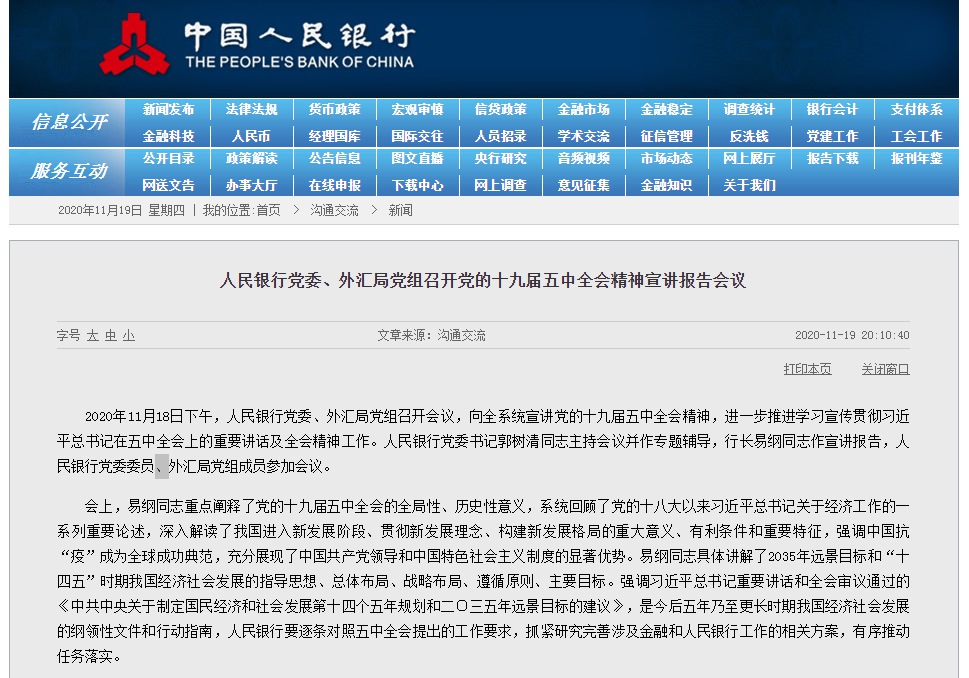
Task: Go to 办事大厅 page
Action: point(252,185)
